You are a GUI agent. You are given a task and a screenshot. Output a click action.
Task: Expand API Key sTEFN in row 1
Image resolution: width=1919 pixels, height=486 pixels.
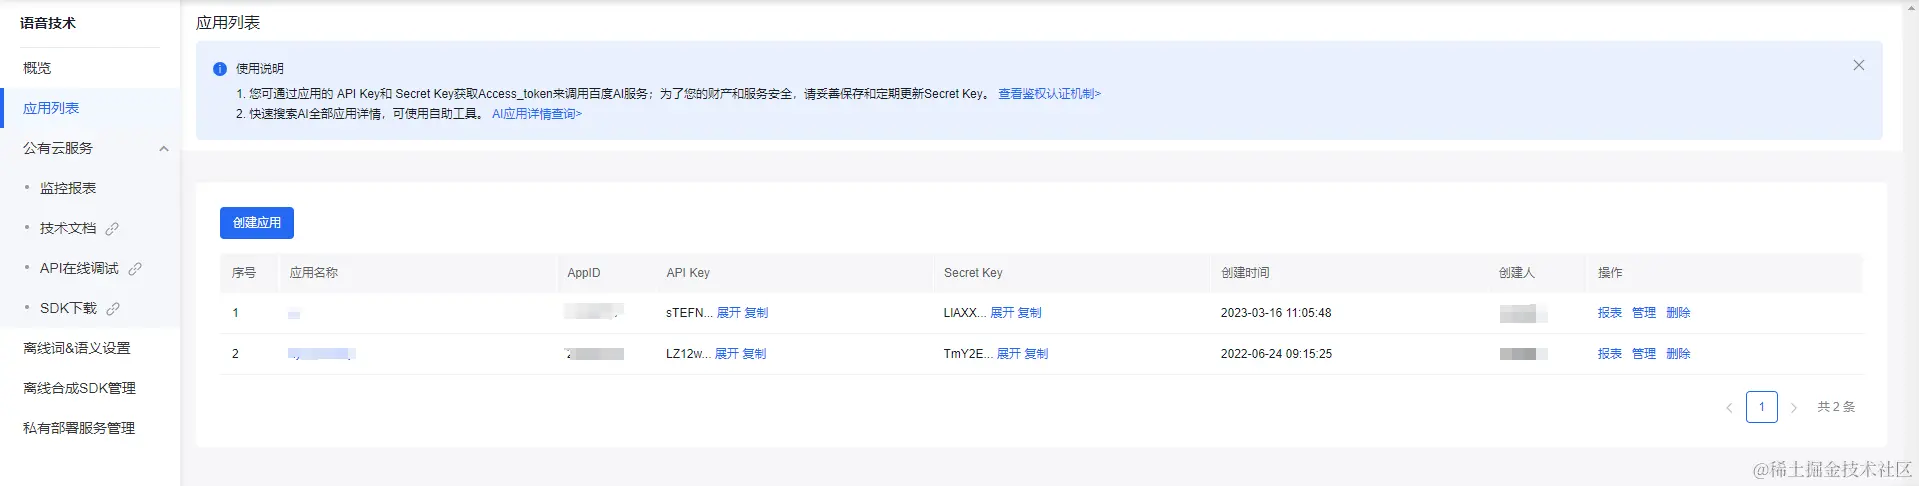tap(729, 313)
